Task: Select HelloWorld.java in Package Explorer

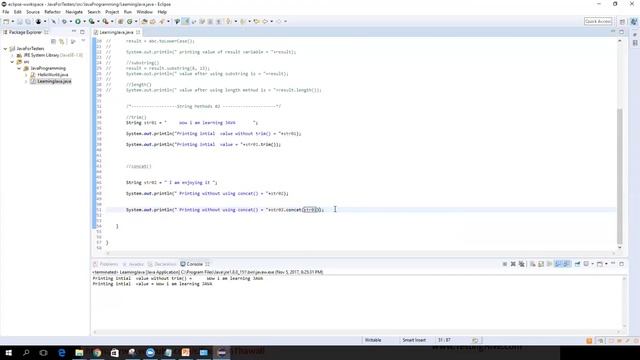Action: point(53,75)
